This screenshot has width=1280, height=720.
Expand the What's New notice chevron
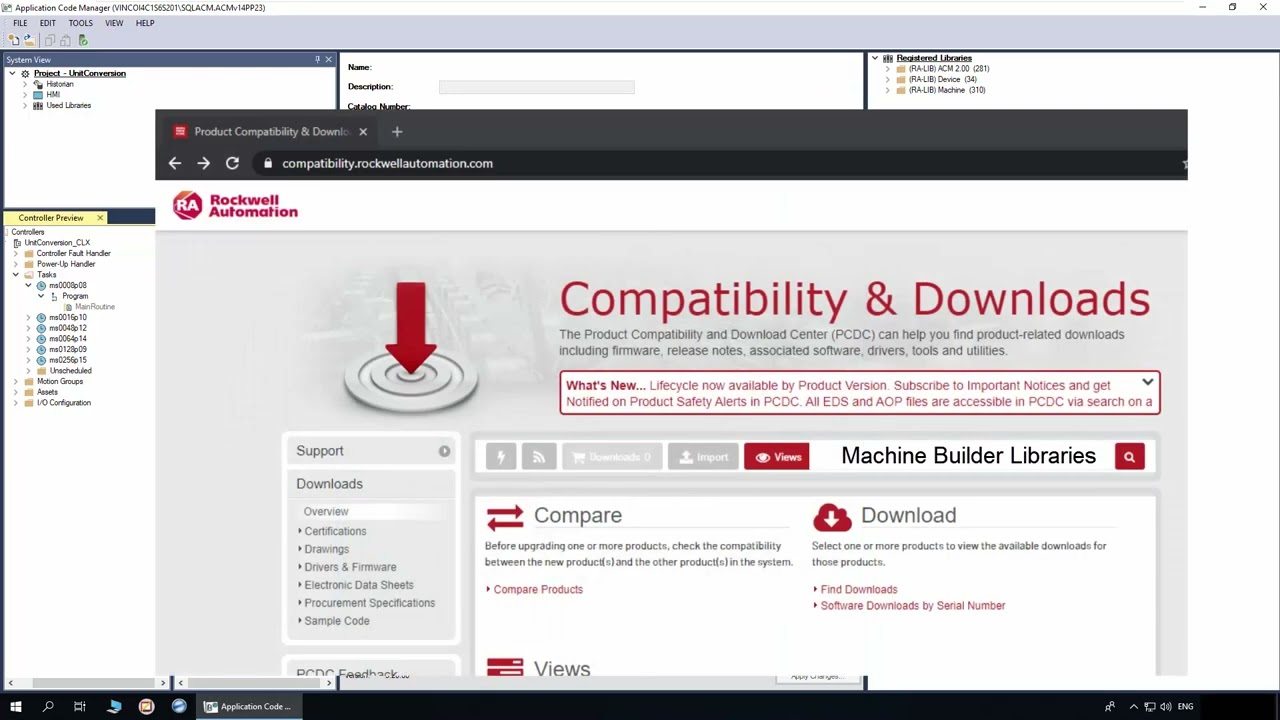[1148, 383]
